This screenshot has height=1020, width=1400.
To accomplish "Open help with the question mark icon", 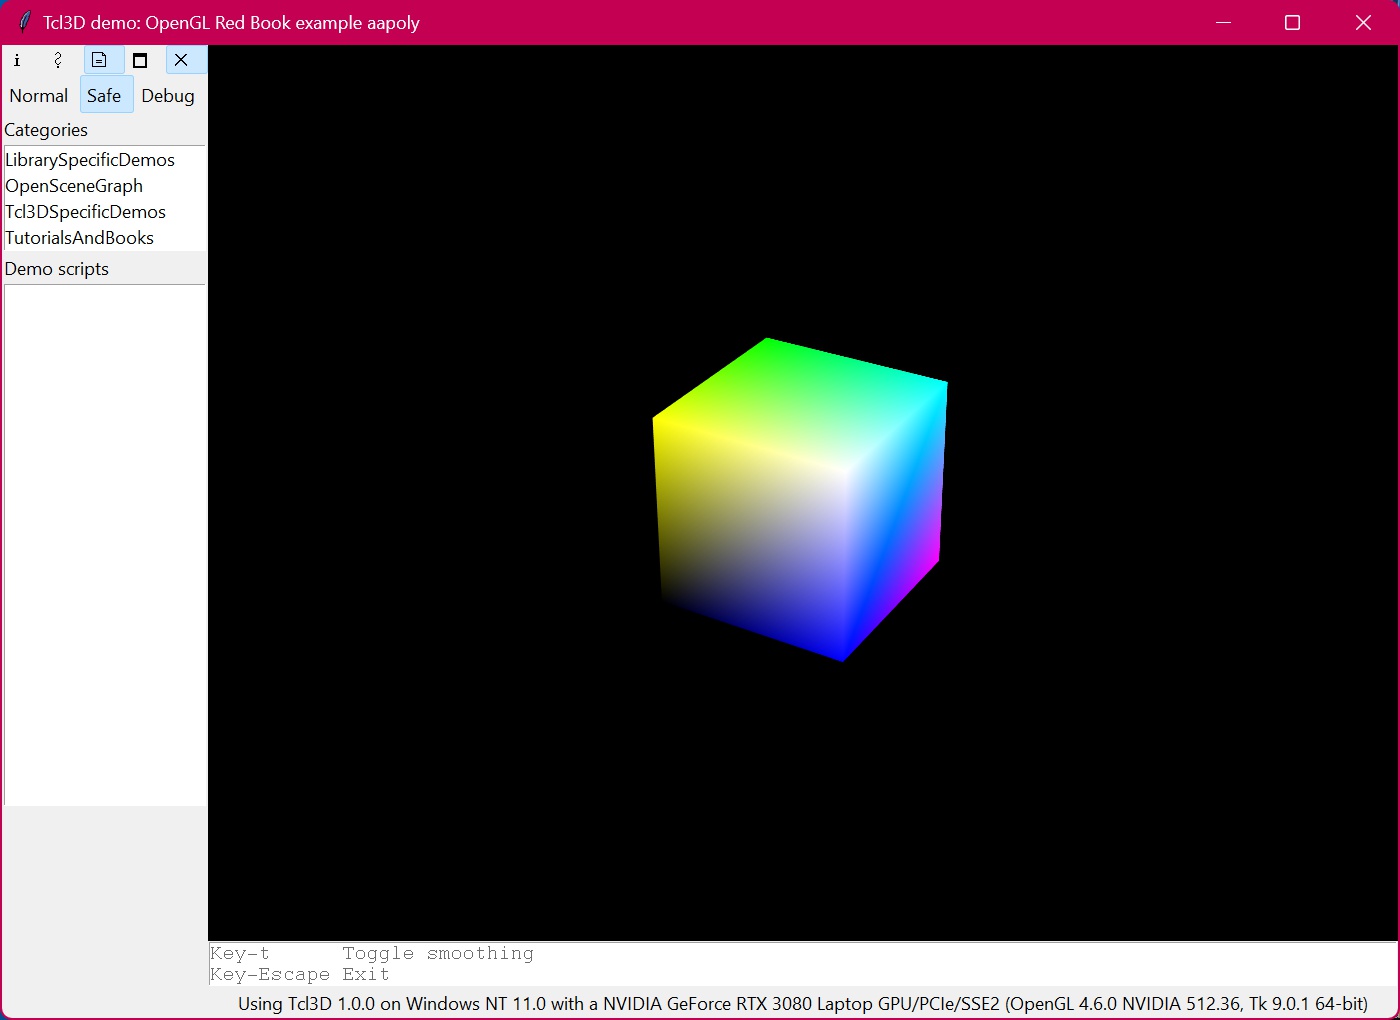I will coord(58,60).
